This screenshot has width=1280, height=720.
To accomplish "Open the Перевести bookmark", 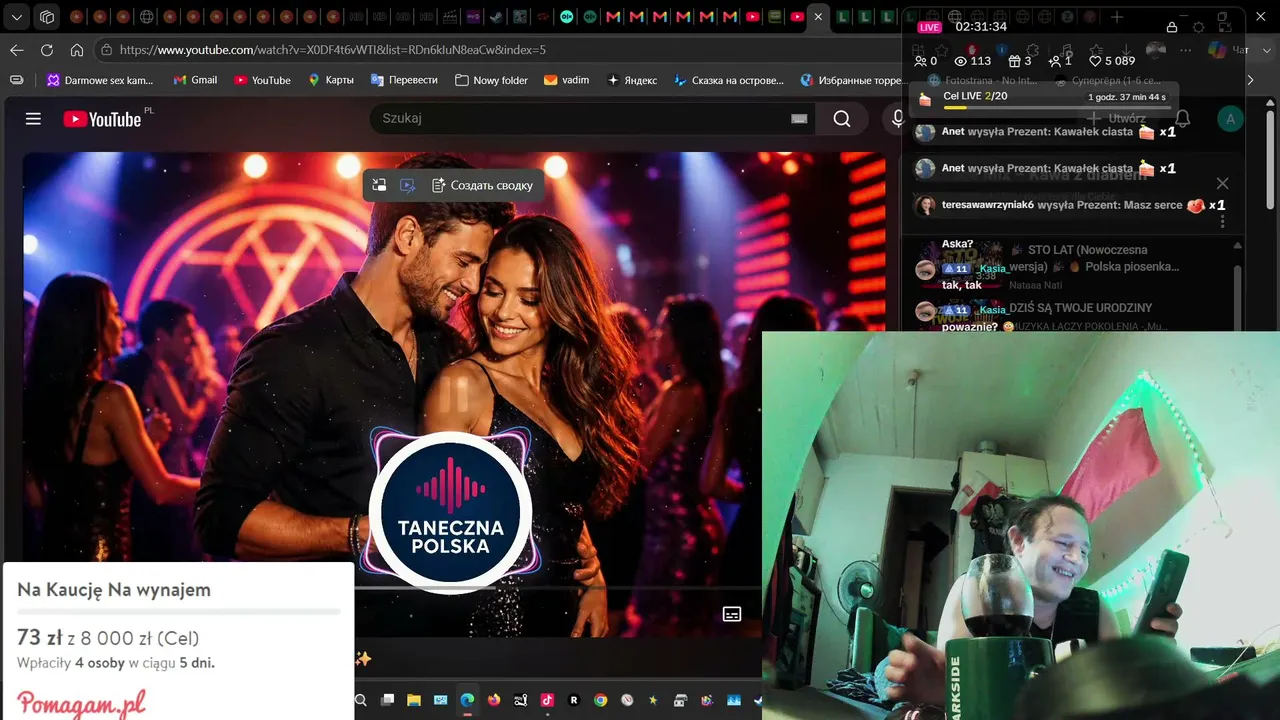I will pos(404,80).
